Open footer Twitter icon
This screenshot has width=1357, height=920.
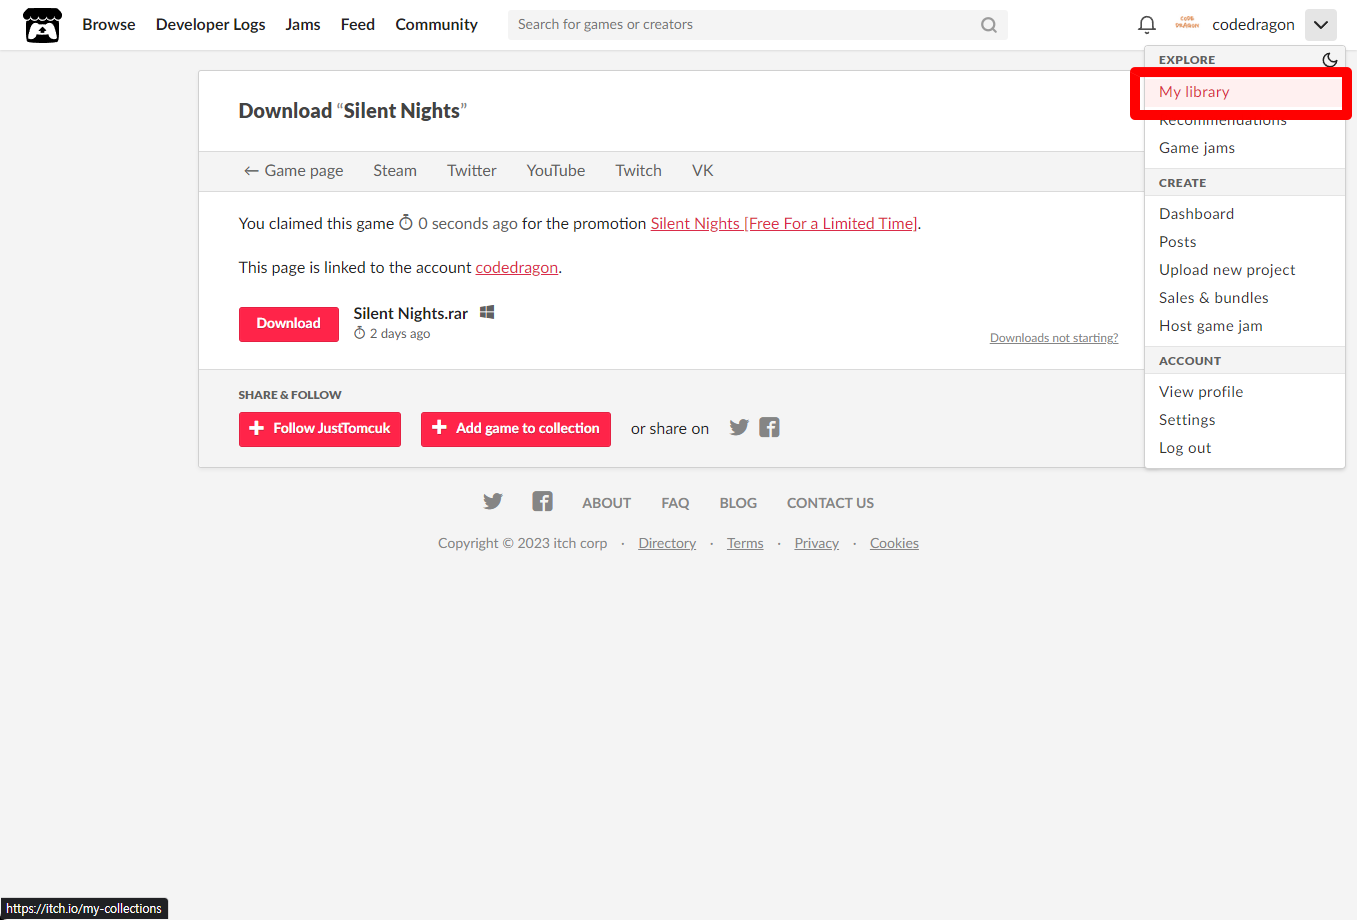click(493, 502)
